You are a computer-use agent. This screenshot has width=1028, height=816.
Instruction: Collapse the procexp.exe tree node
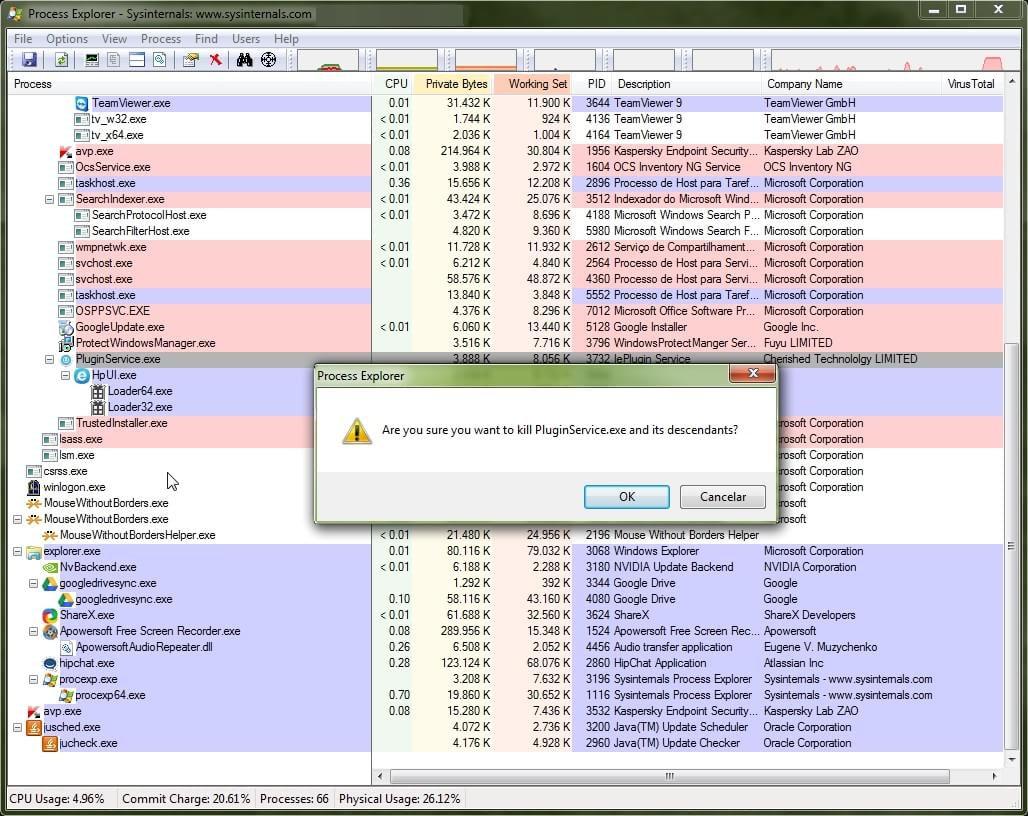tap(33, 680)
